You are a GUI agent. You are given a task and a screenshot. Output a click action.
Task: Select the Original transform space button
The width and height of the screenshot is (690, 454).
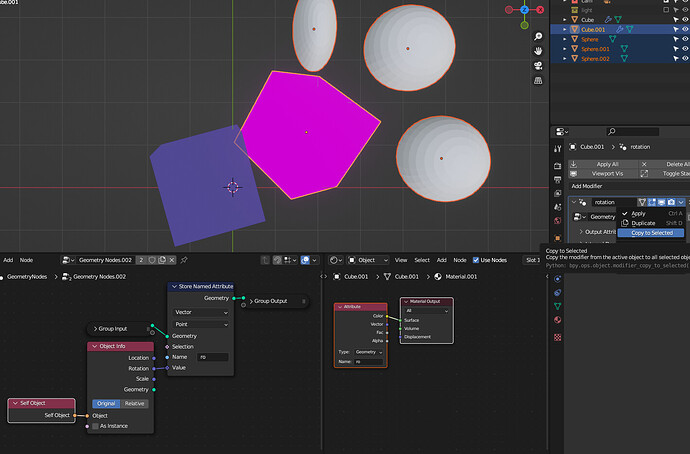[x=106, y=403]
